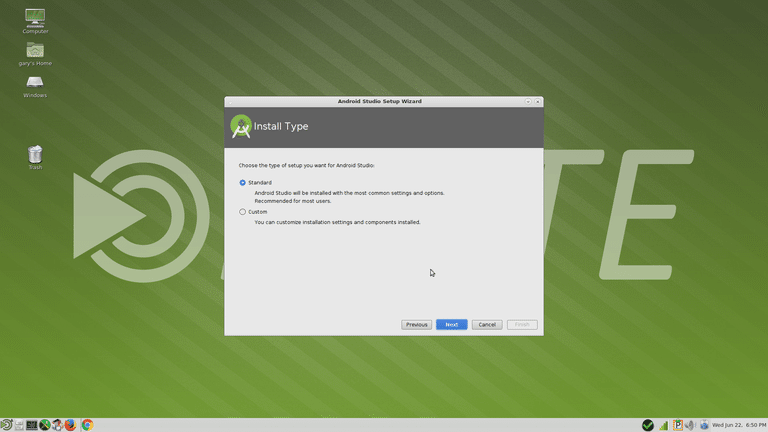
Task: Click the Android Studio logo in header
Action: tap(240, 126)
